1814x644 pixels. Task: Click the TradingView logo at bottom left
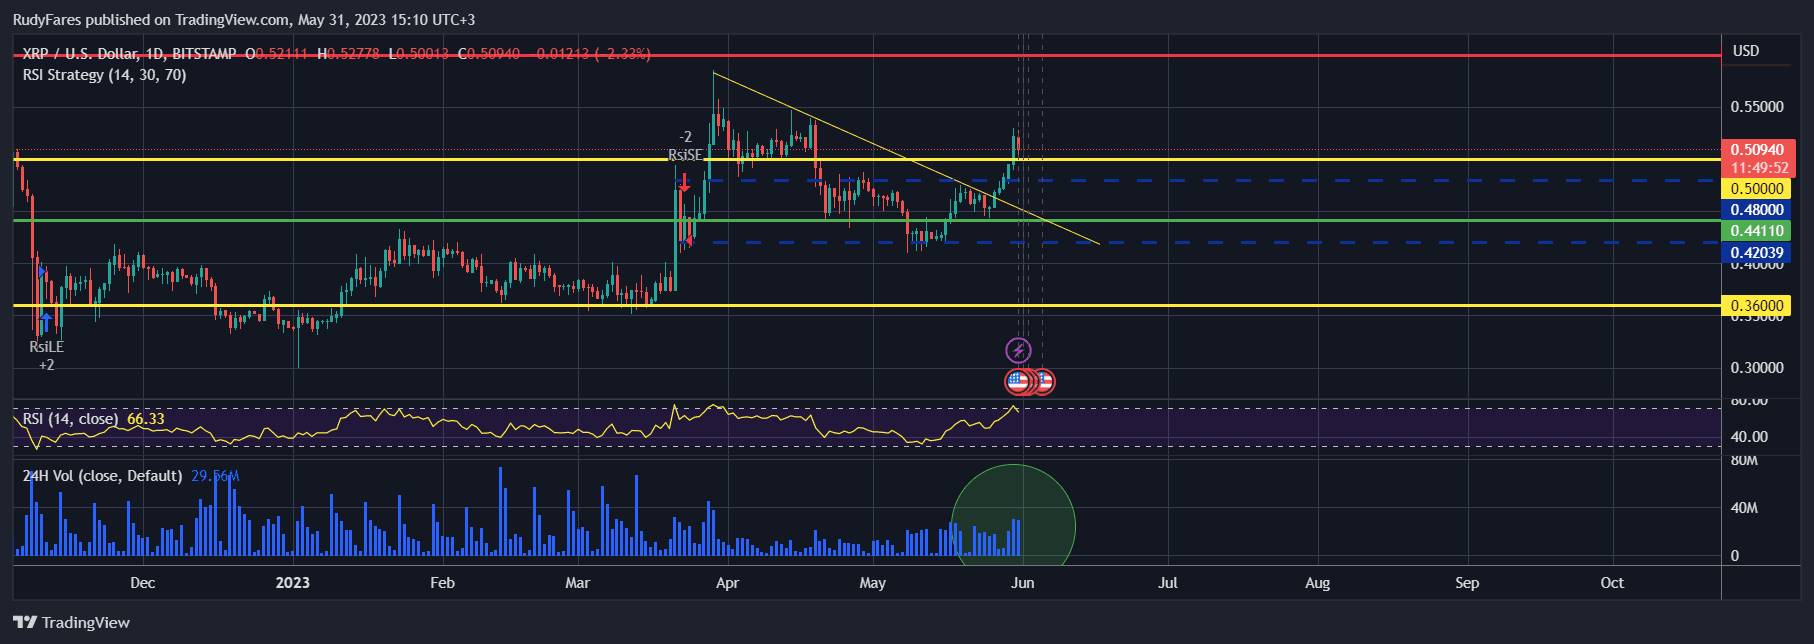[25, 622]
